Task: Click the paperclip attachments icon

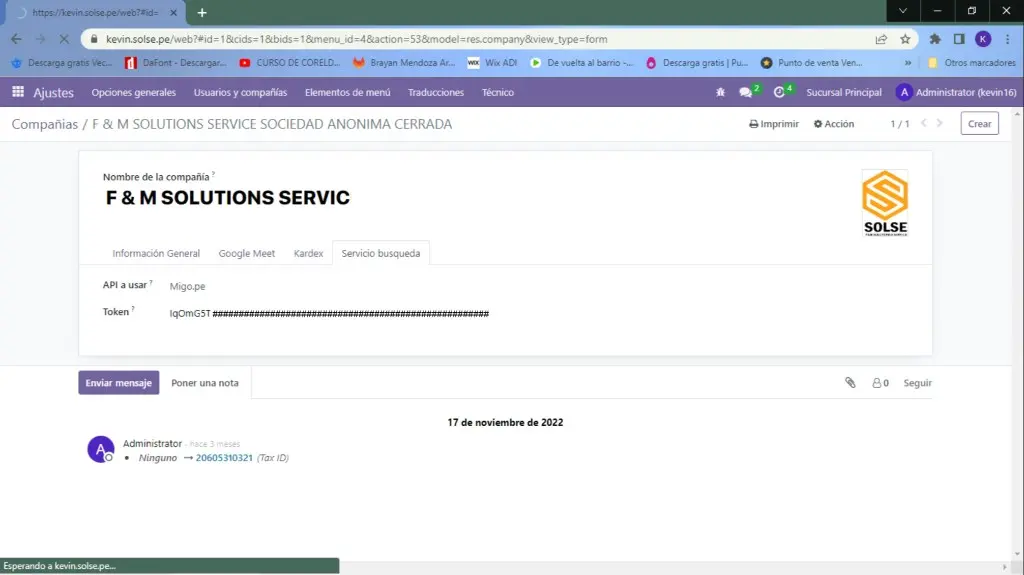Action: (850, 383)
